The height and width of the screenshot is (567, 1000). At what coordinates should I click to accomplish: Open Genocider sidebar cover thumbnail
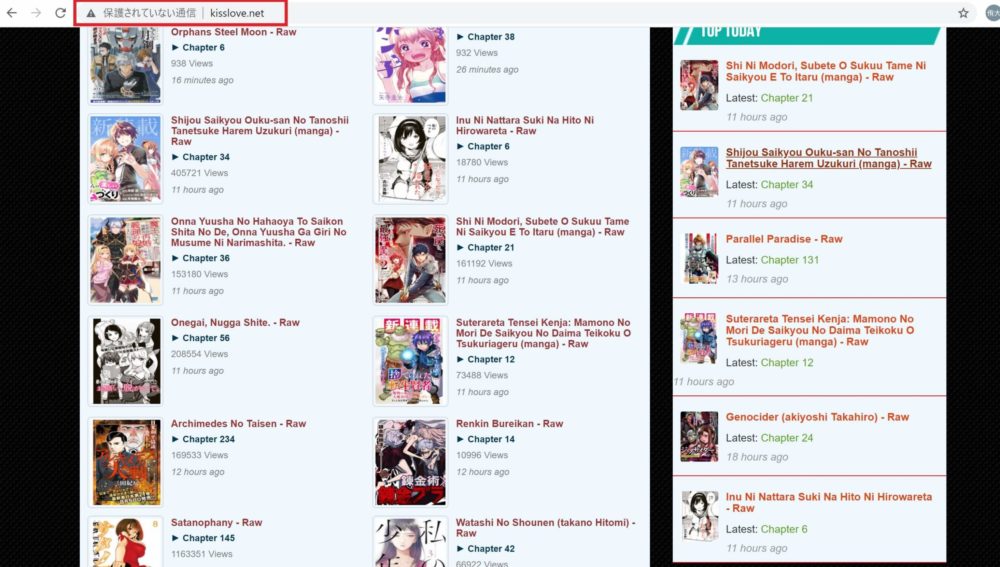tap(699, 436)
